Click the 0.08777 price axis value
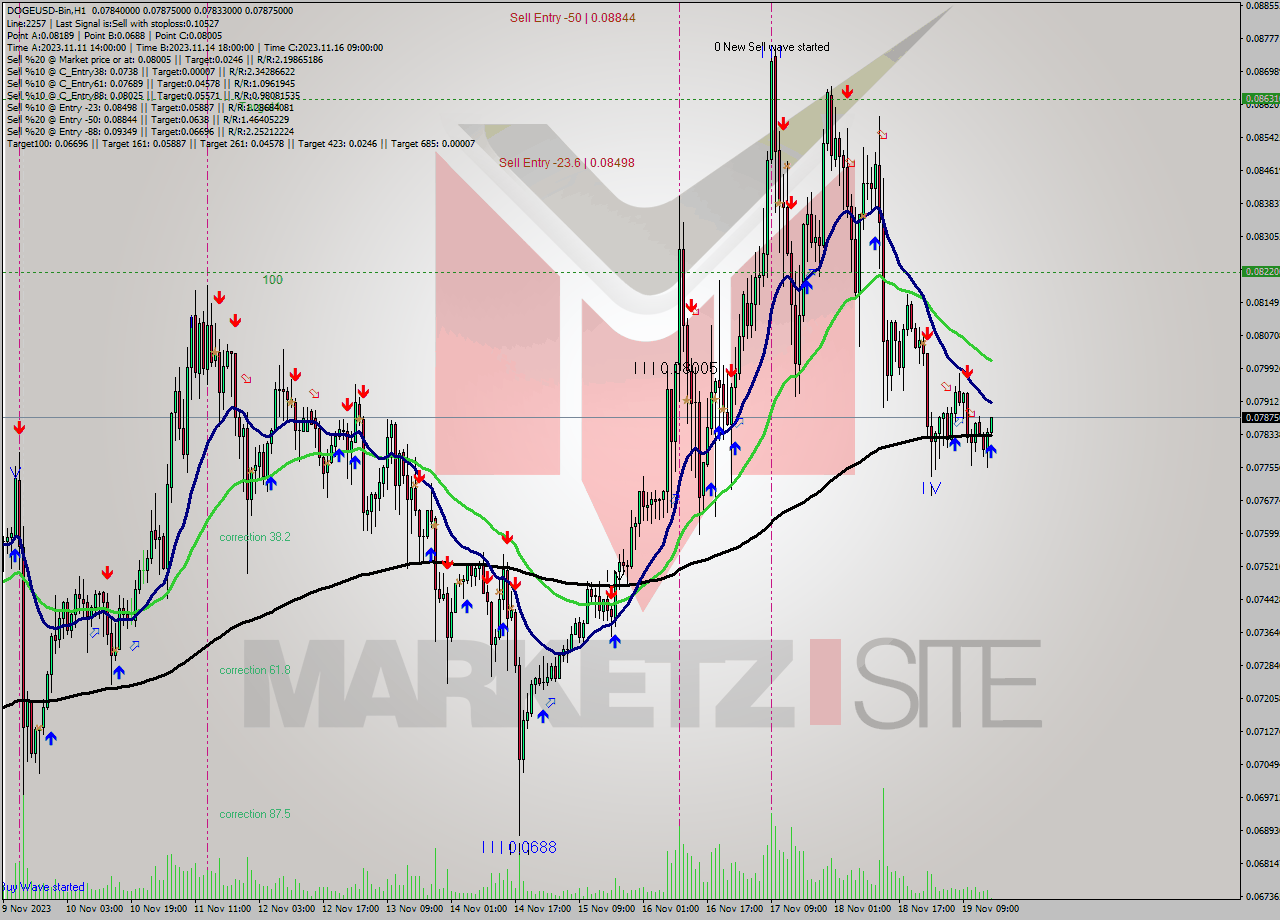The height and width of the screenshot is (920, 1280). click(1261, 38)
